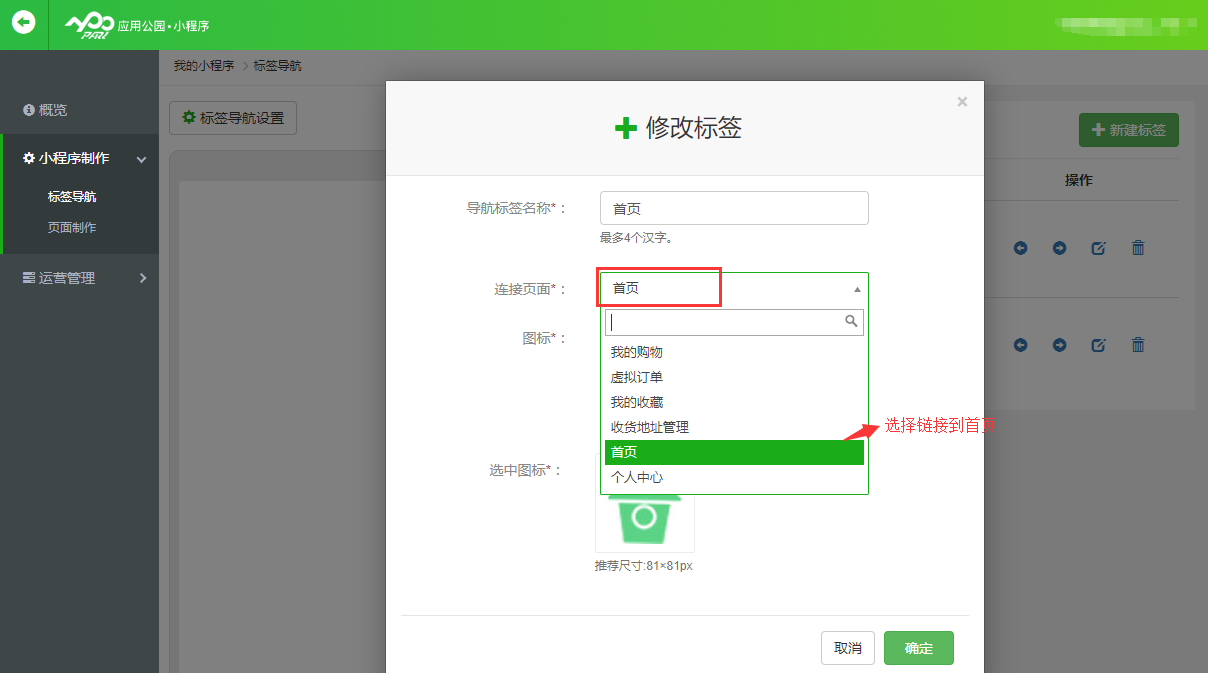Screen dimensions: 1208x673
Task: Select 我的购物 from the dropdown list
Action: [637, 352]
